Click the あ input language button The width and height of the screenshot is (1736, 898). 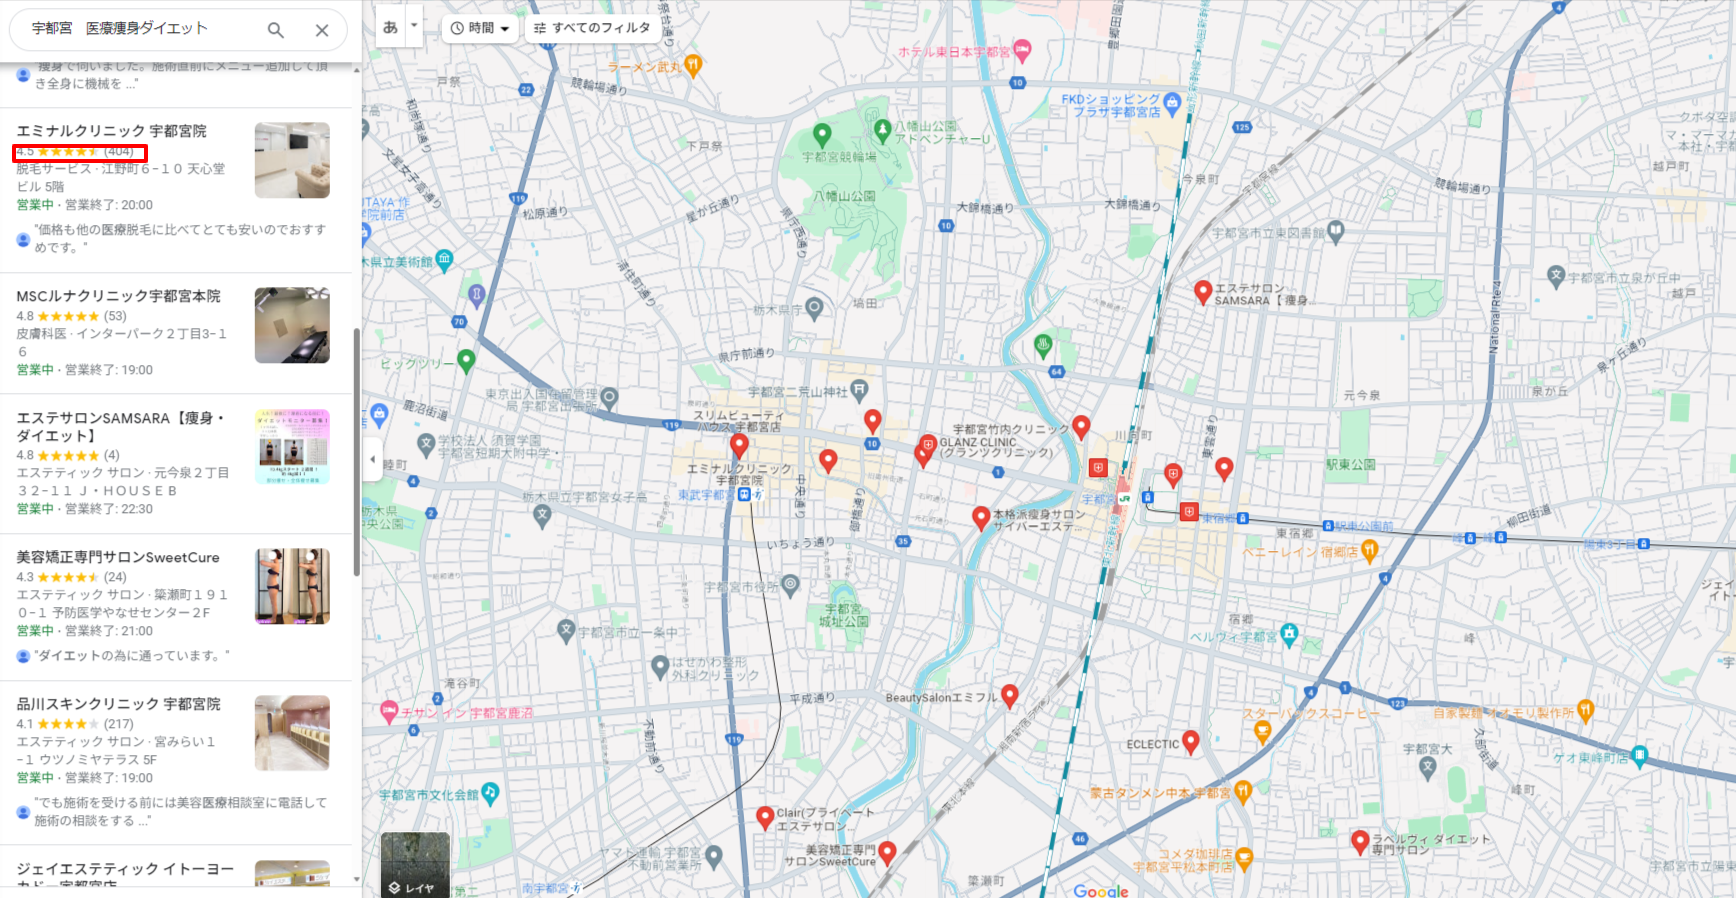tap(390, 28)
